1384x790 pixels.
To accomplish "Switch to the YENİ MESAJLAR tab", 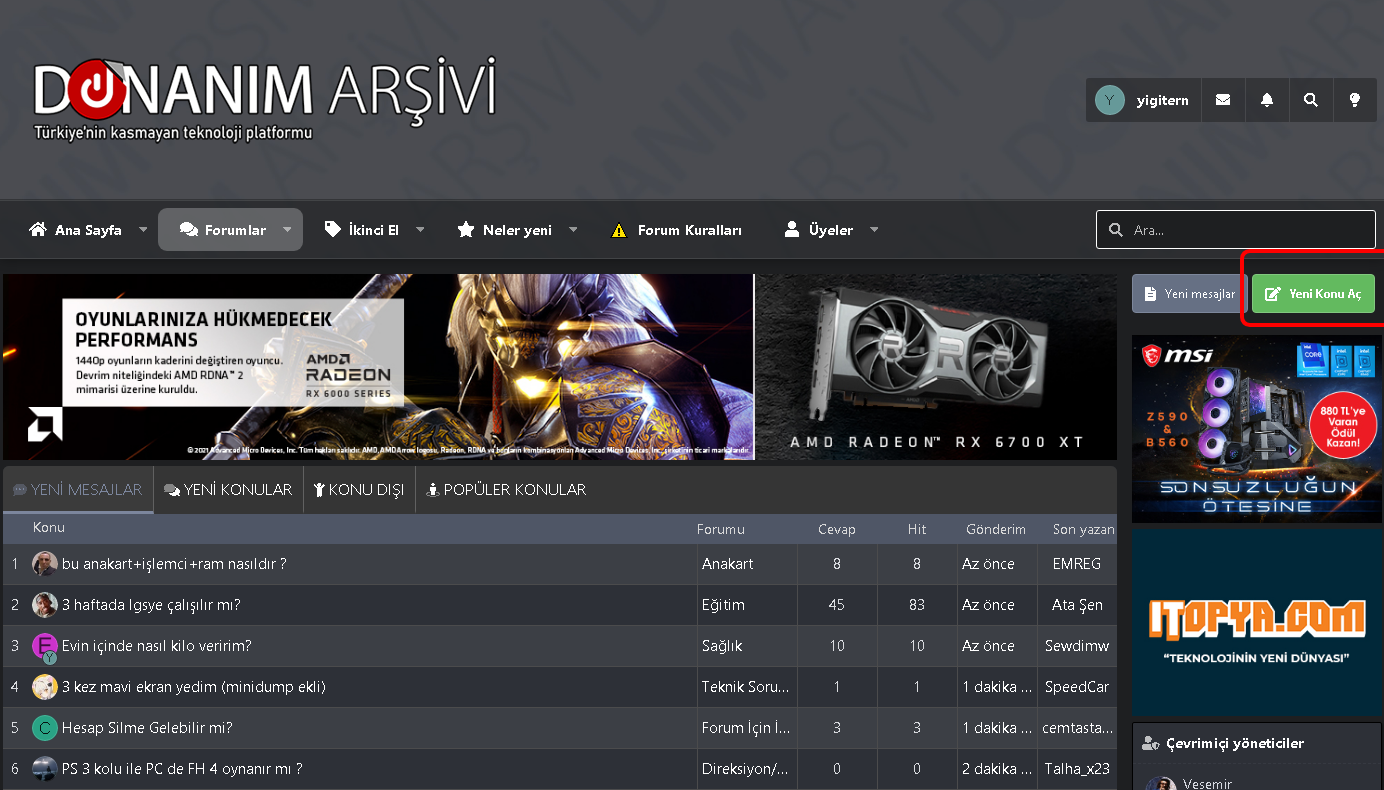I will (x=78, y=490).
